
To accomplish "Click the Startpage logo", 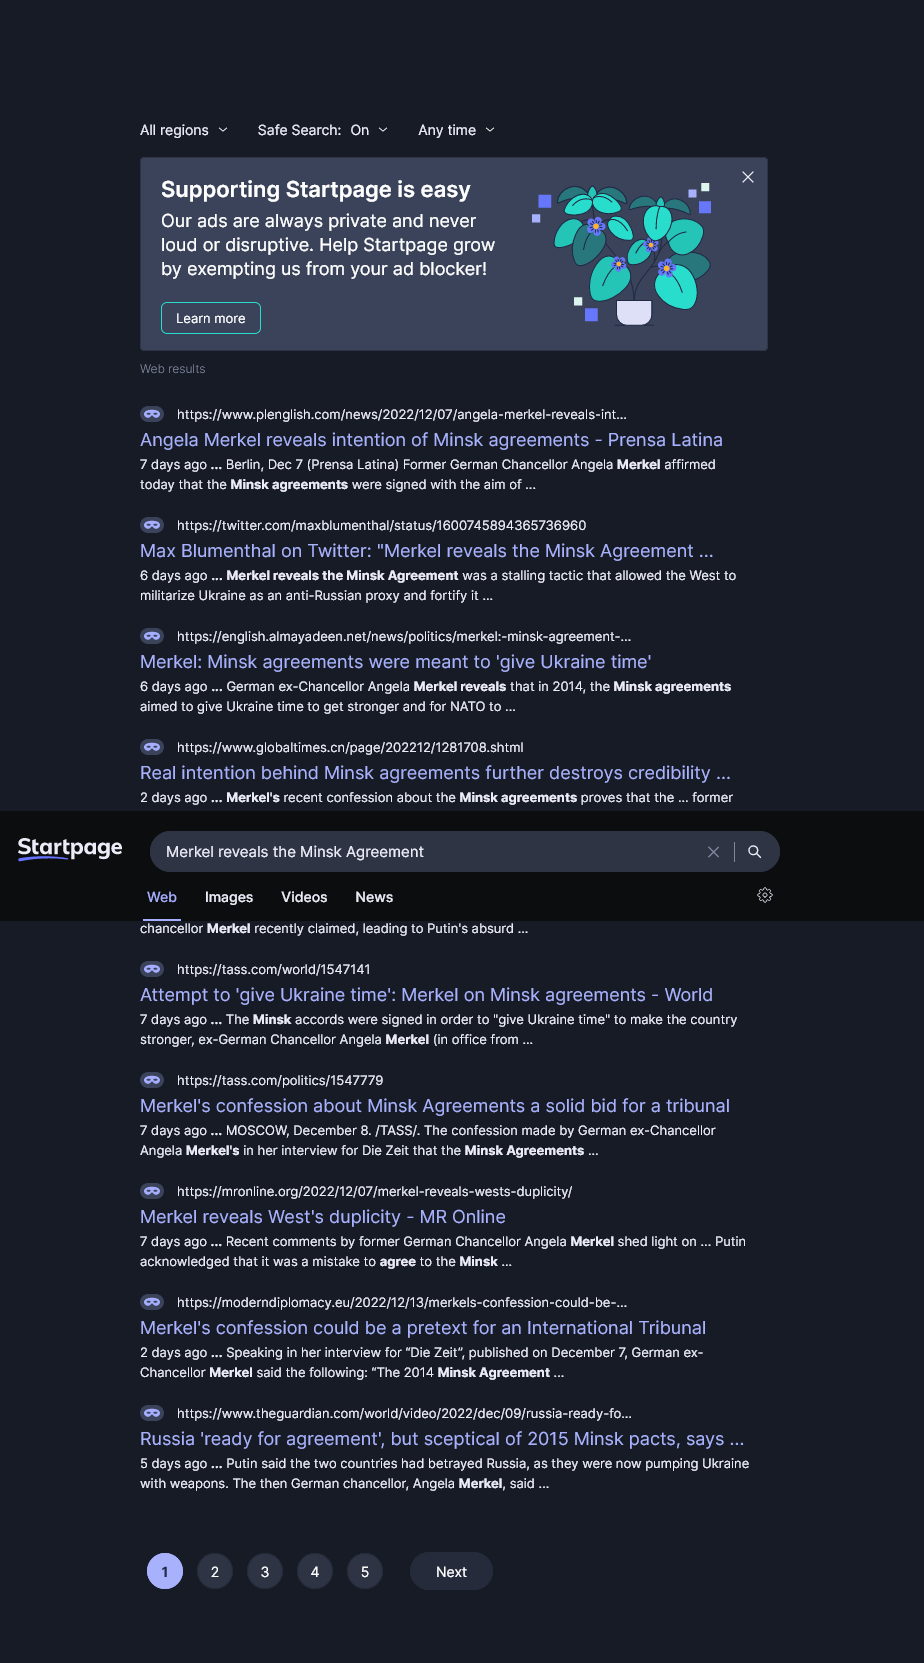I will (70, 849).
